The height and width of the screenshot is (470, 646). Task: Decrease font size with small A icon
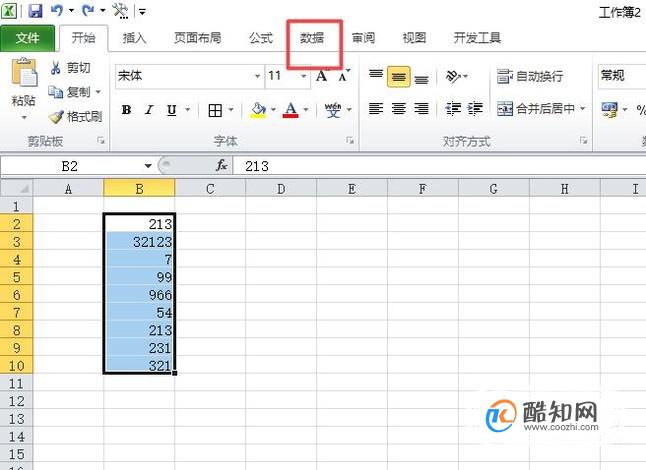pyautogui.click(x=343, y=76)
